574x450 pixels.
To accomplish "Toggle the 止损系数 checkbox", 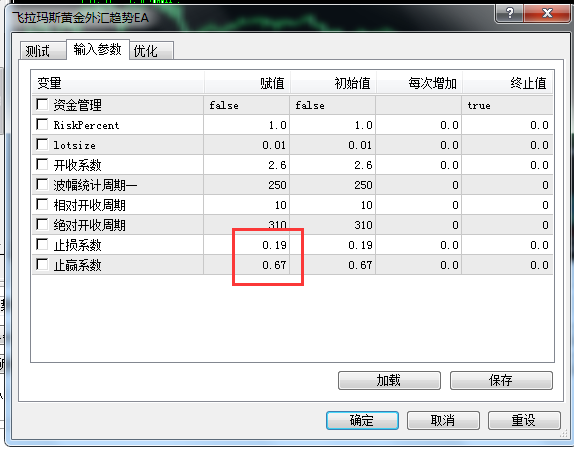I will click(42, 244).
